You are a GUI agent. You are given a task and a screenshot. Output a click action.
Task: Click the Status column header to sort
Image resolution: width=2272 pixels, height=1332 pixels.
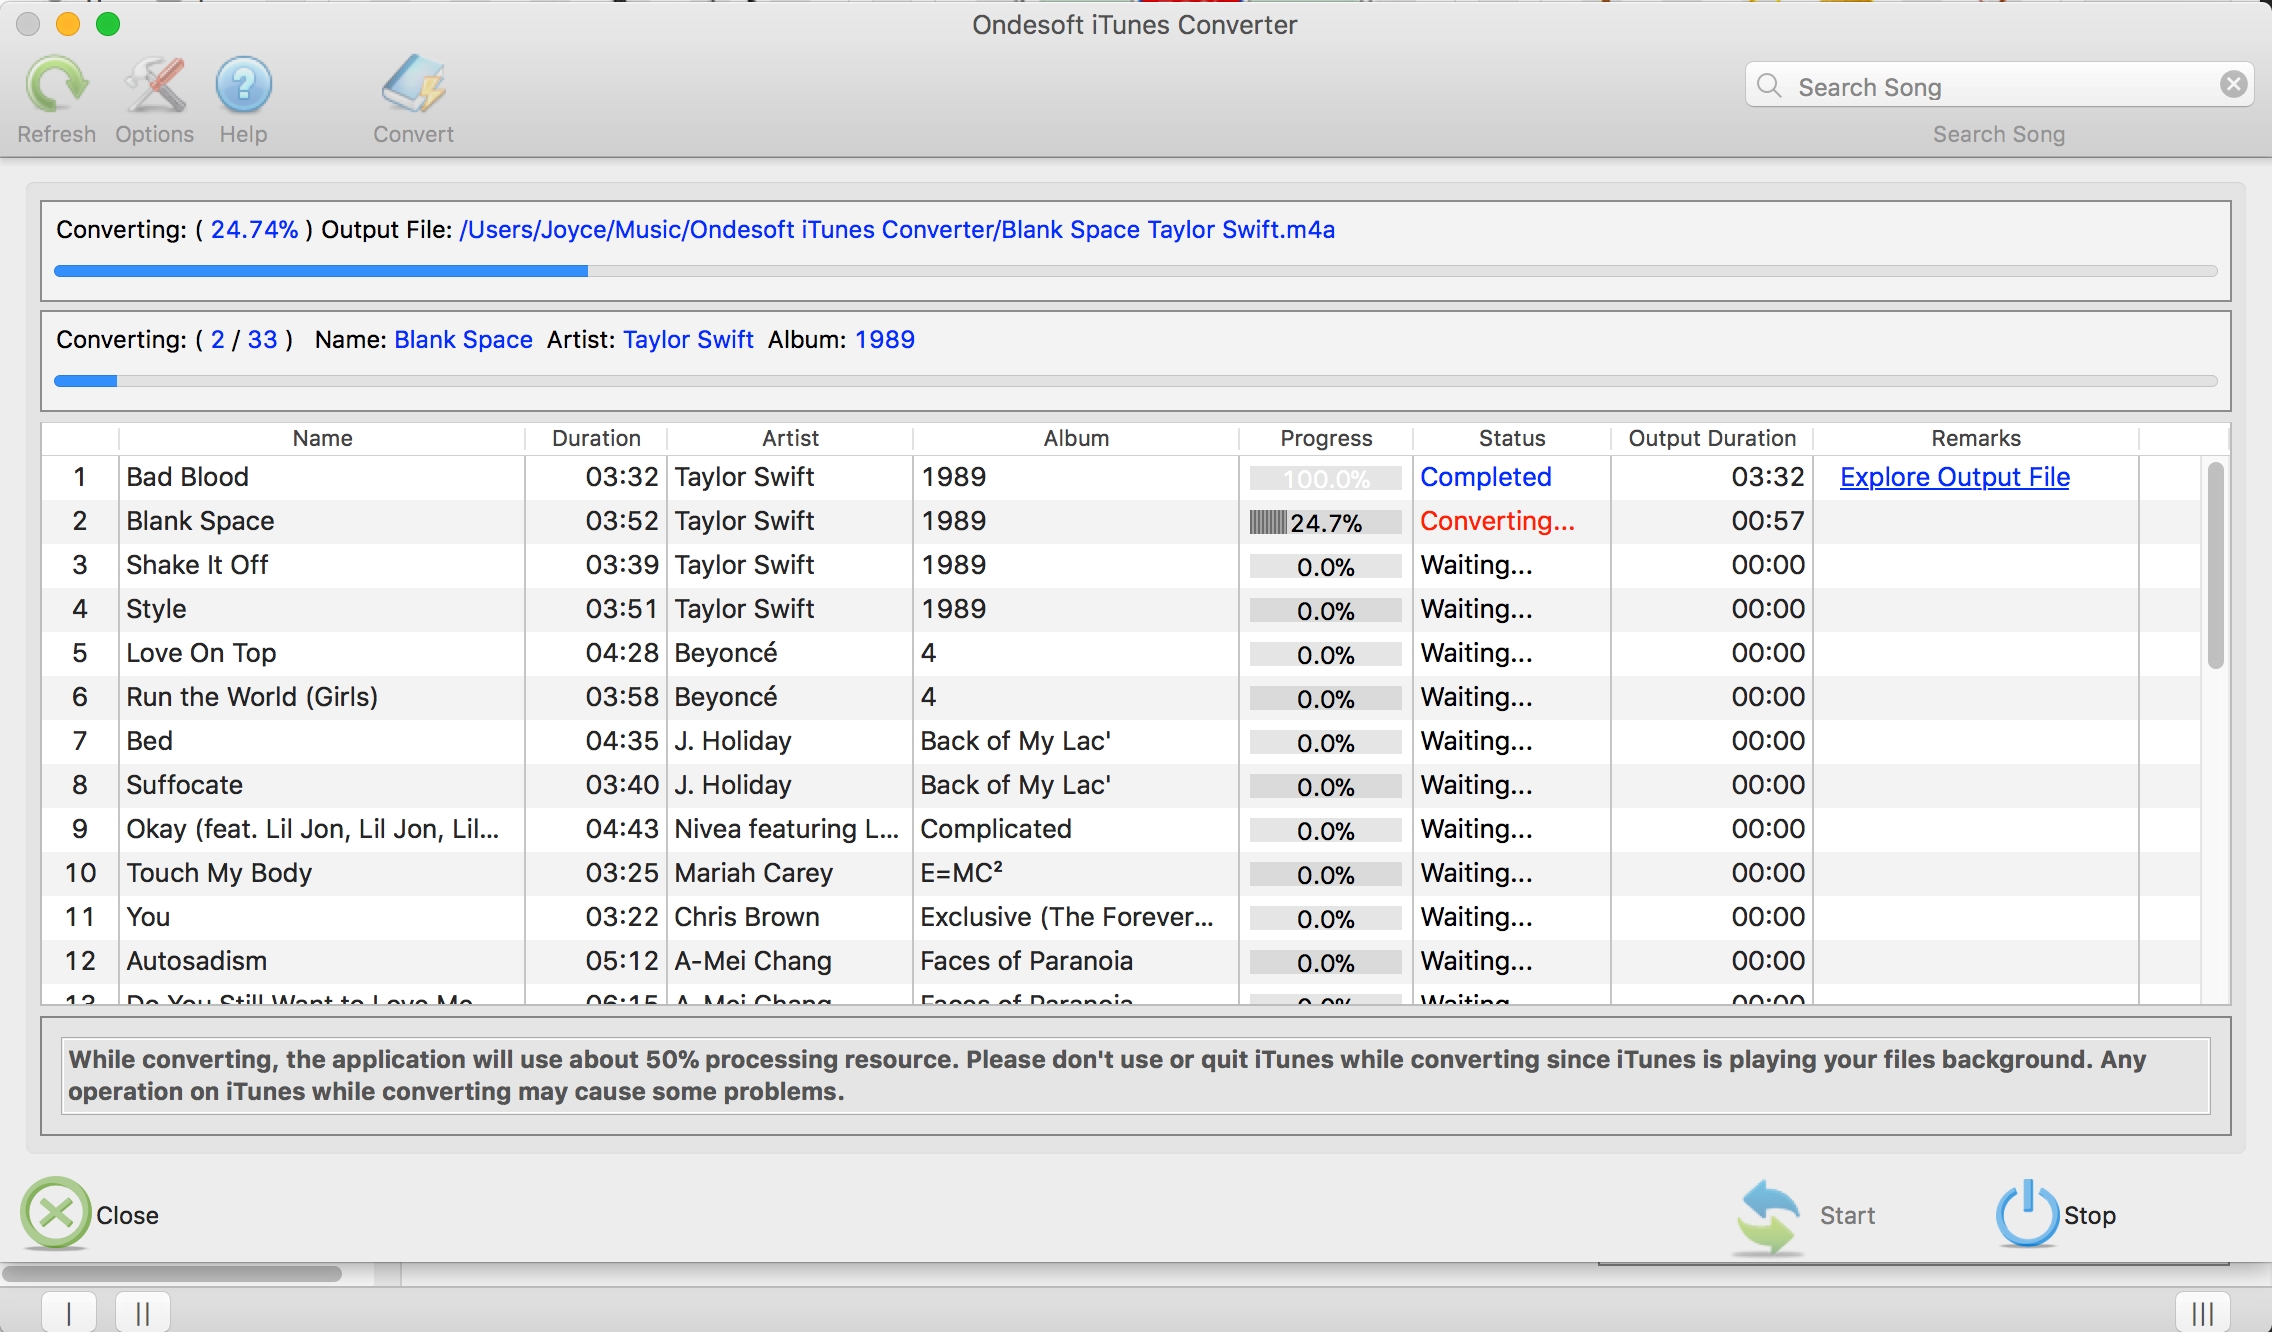(1508, 436)
